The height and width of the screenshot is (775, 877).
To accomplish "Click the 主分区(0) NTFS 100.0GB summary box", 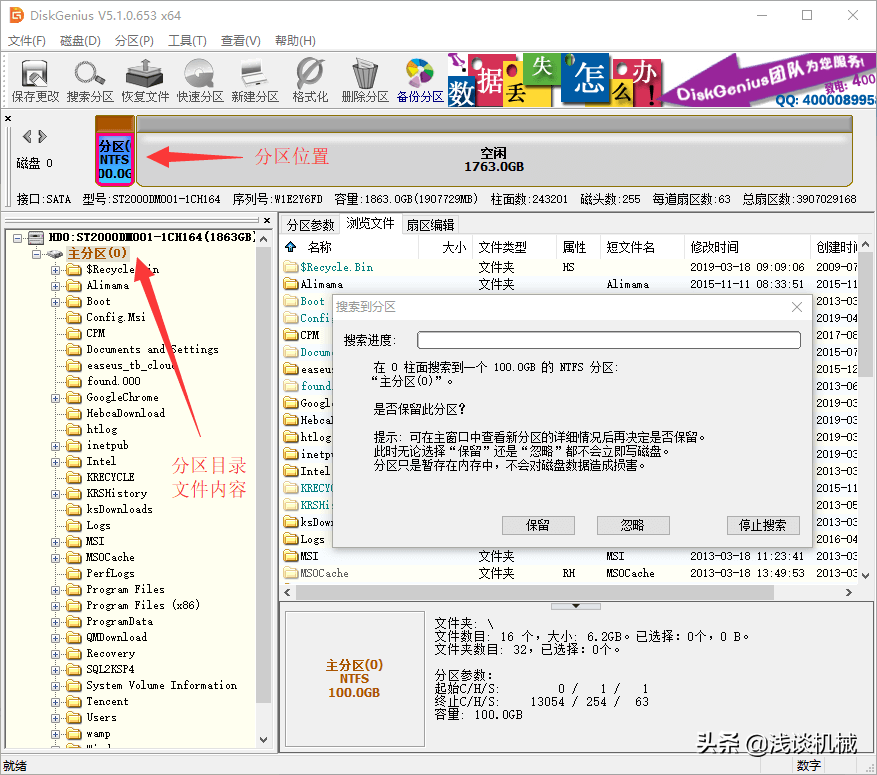I will (x=355, y=678).
